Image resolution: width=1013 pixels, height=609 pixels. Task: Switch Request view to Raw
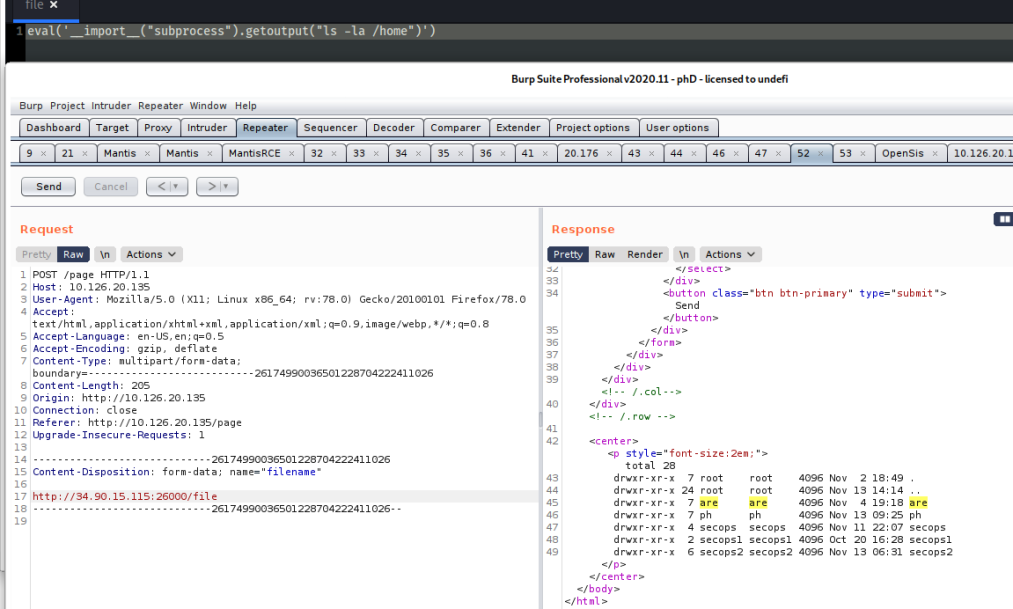(x=73, y=254)
